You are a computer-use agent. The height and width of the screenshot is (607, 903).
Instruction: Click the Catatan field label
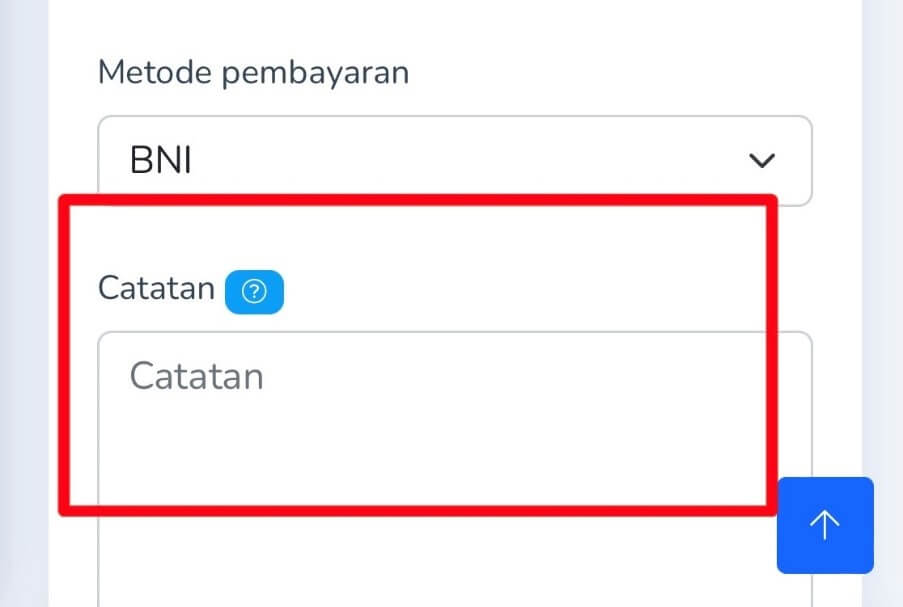156,289
